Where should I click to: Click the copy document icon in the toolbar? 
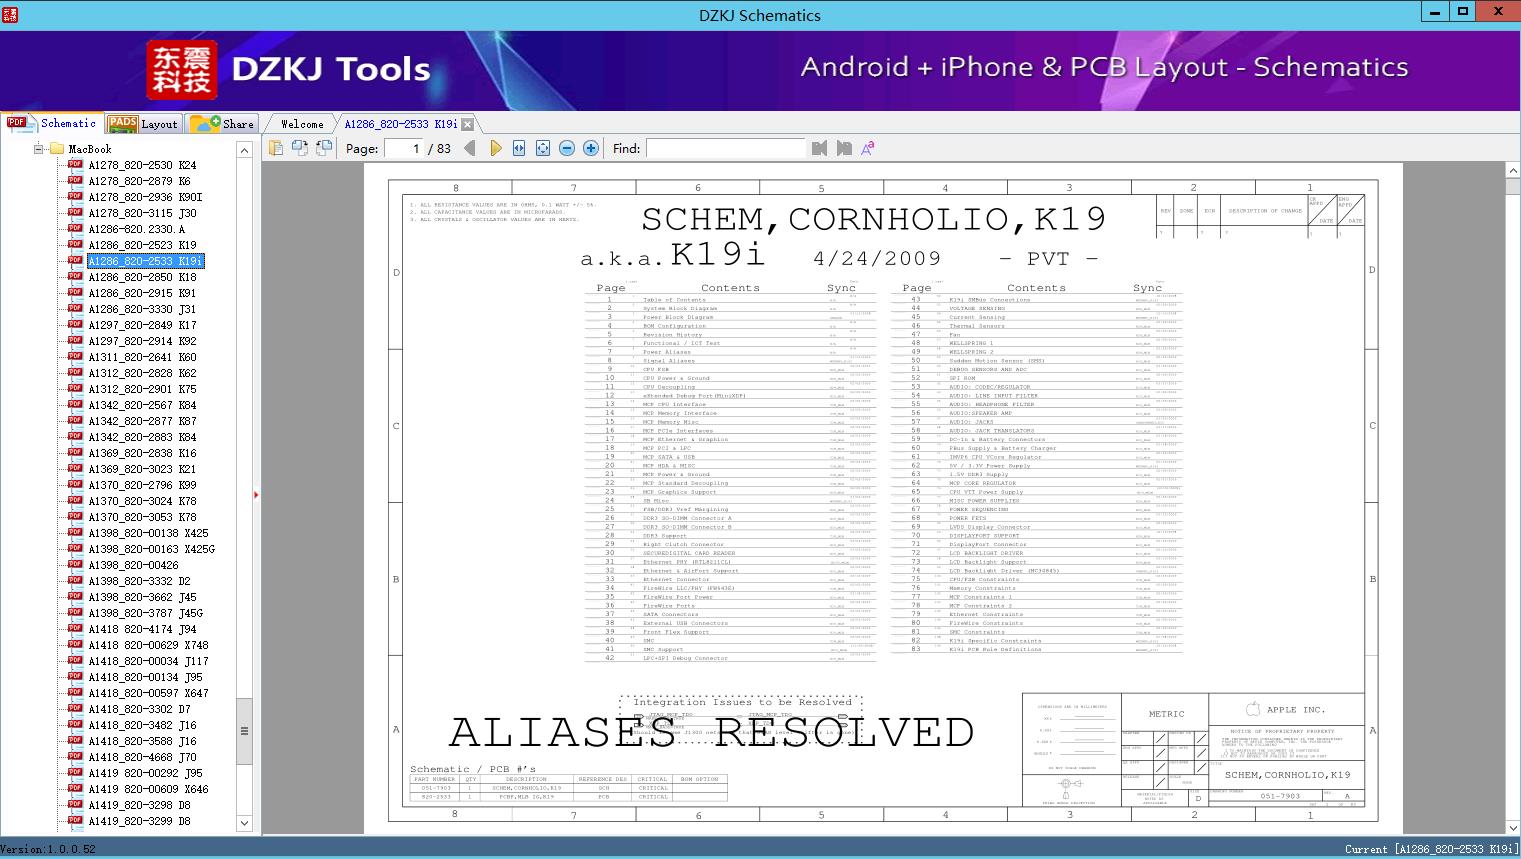click(276, 148)
